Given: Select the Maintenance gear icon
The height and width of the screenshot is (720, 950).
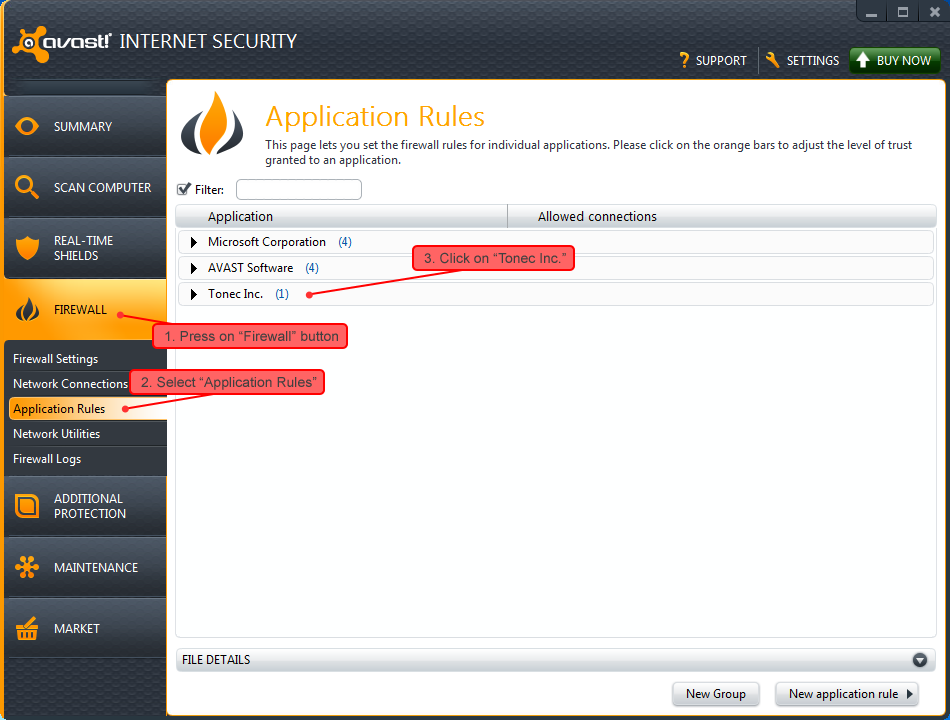Looking at the screenshot, I should click(27, 567).
